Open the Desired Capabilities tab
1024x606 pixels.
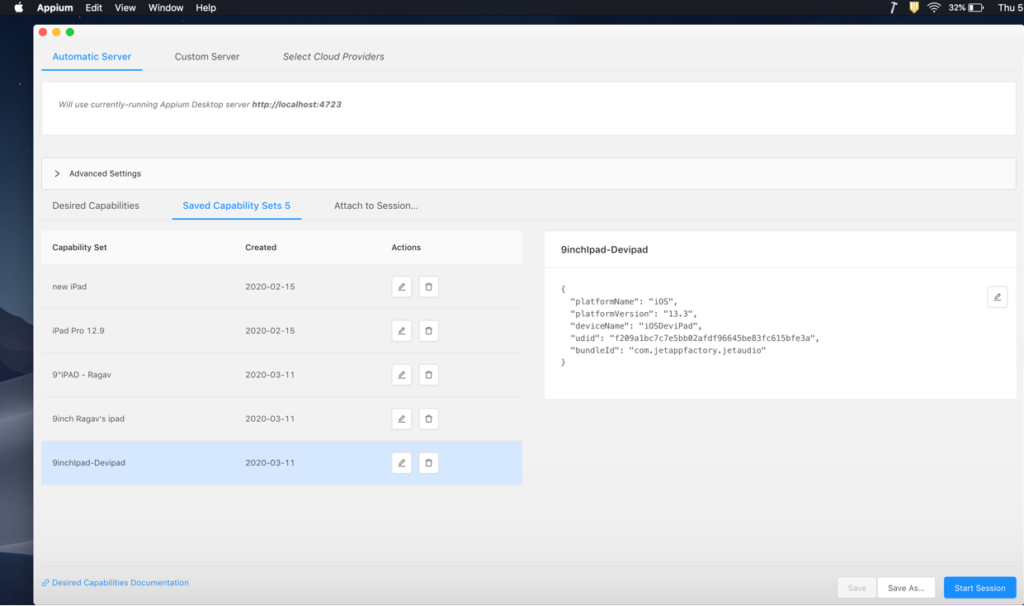tap(95, 206)
